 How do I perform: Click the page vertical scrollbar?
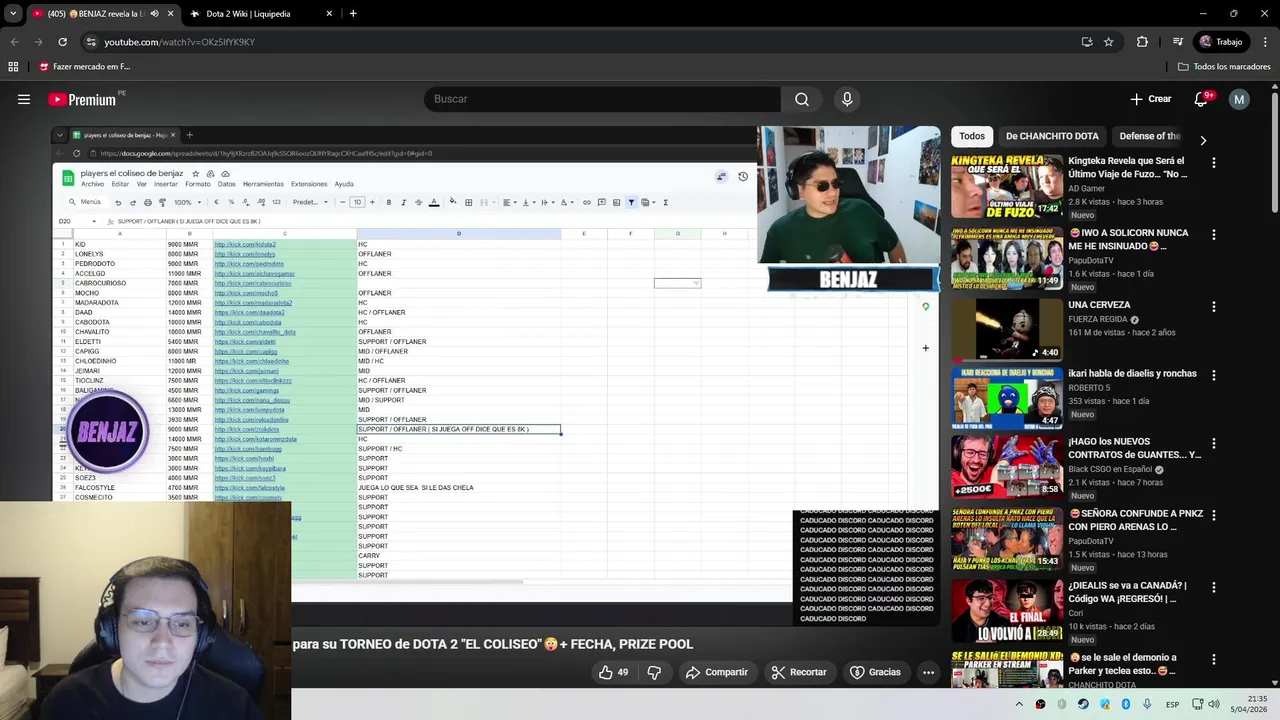[x=1273, y=150]
